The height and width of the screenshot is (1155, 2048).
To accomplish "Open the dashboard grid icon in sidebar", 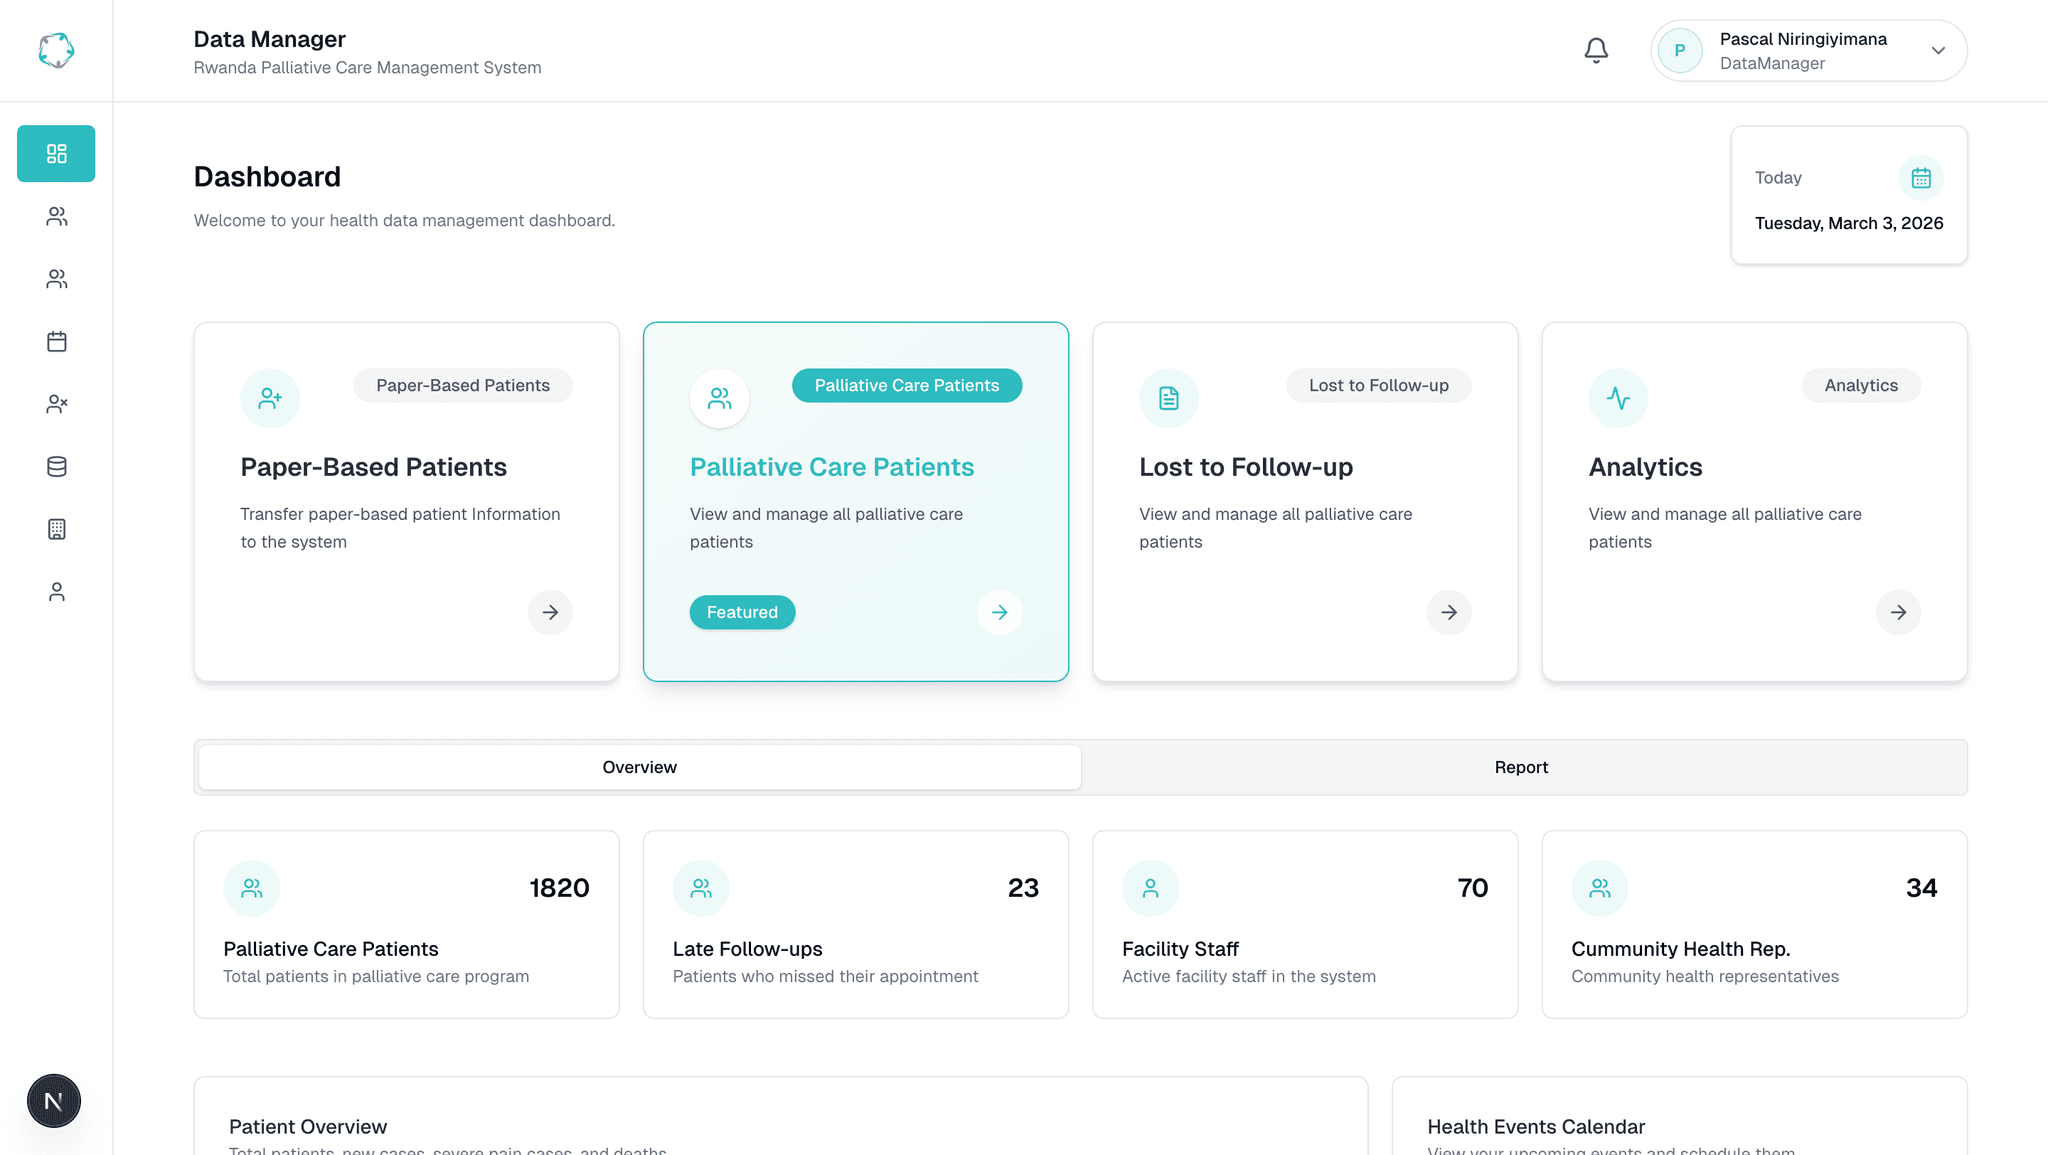I will (x=56, y=153).
